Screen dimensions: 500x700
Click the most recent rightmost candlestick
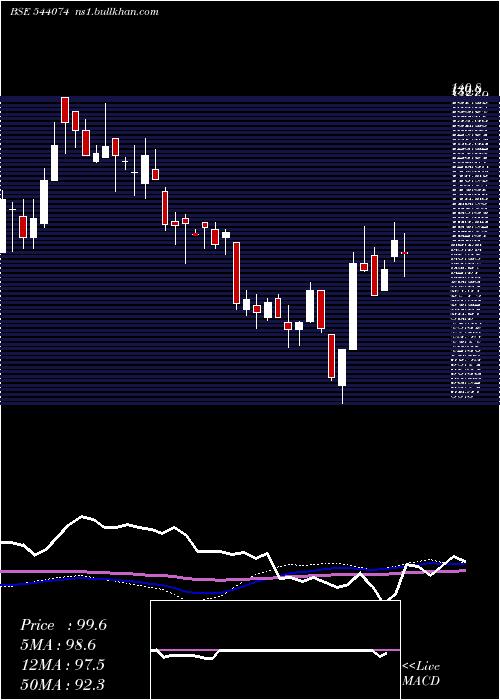[x=405, y=253]
